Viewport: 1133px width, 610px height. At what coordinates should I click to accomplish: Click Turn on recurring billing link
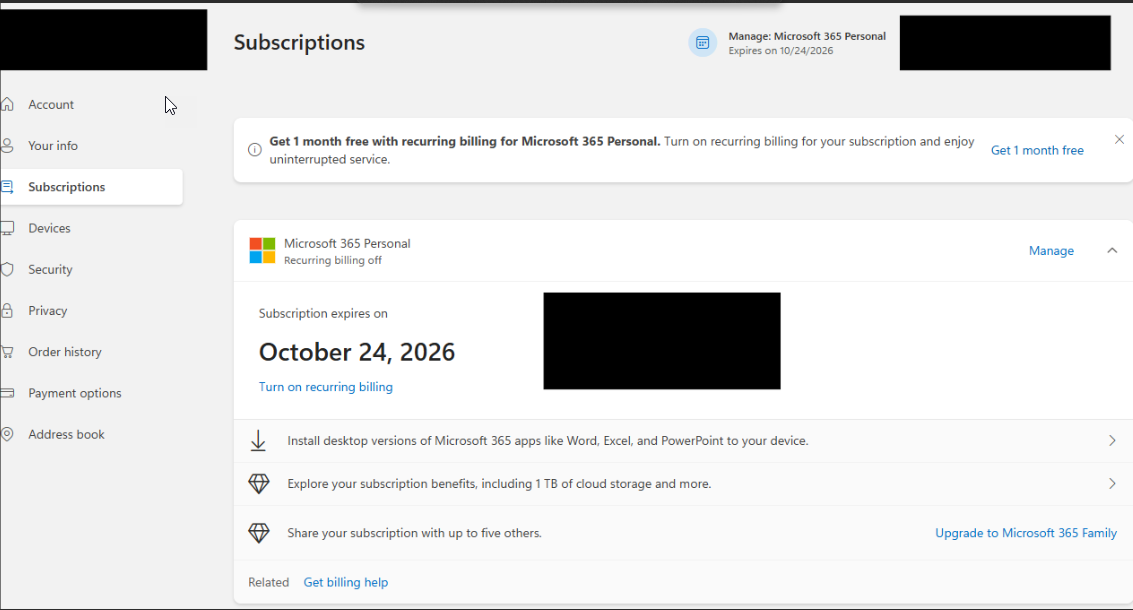326,387
